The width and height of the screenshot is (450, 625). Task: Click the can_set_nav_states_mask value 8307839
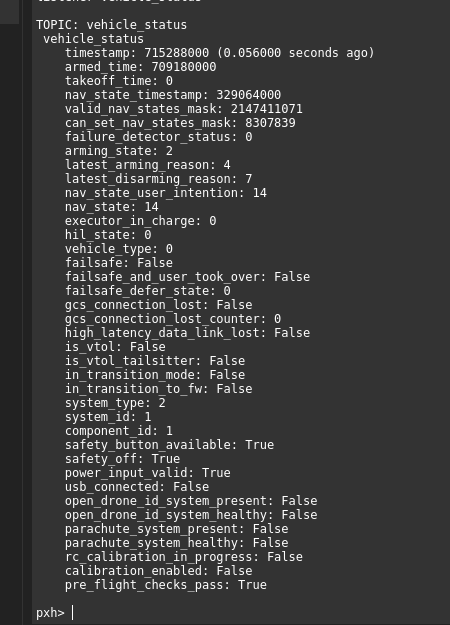270,123
